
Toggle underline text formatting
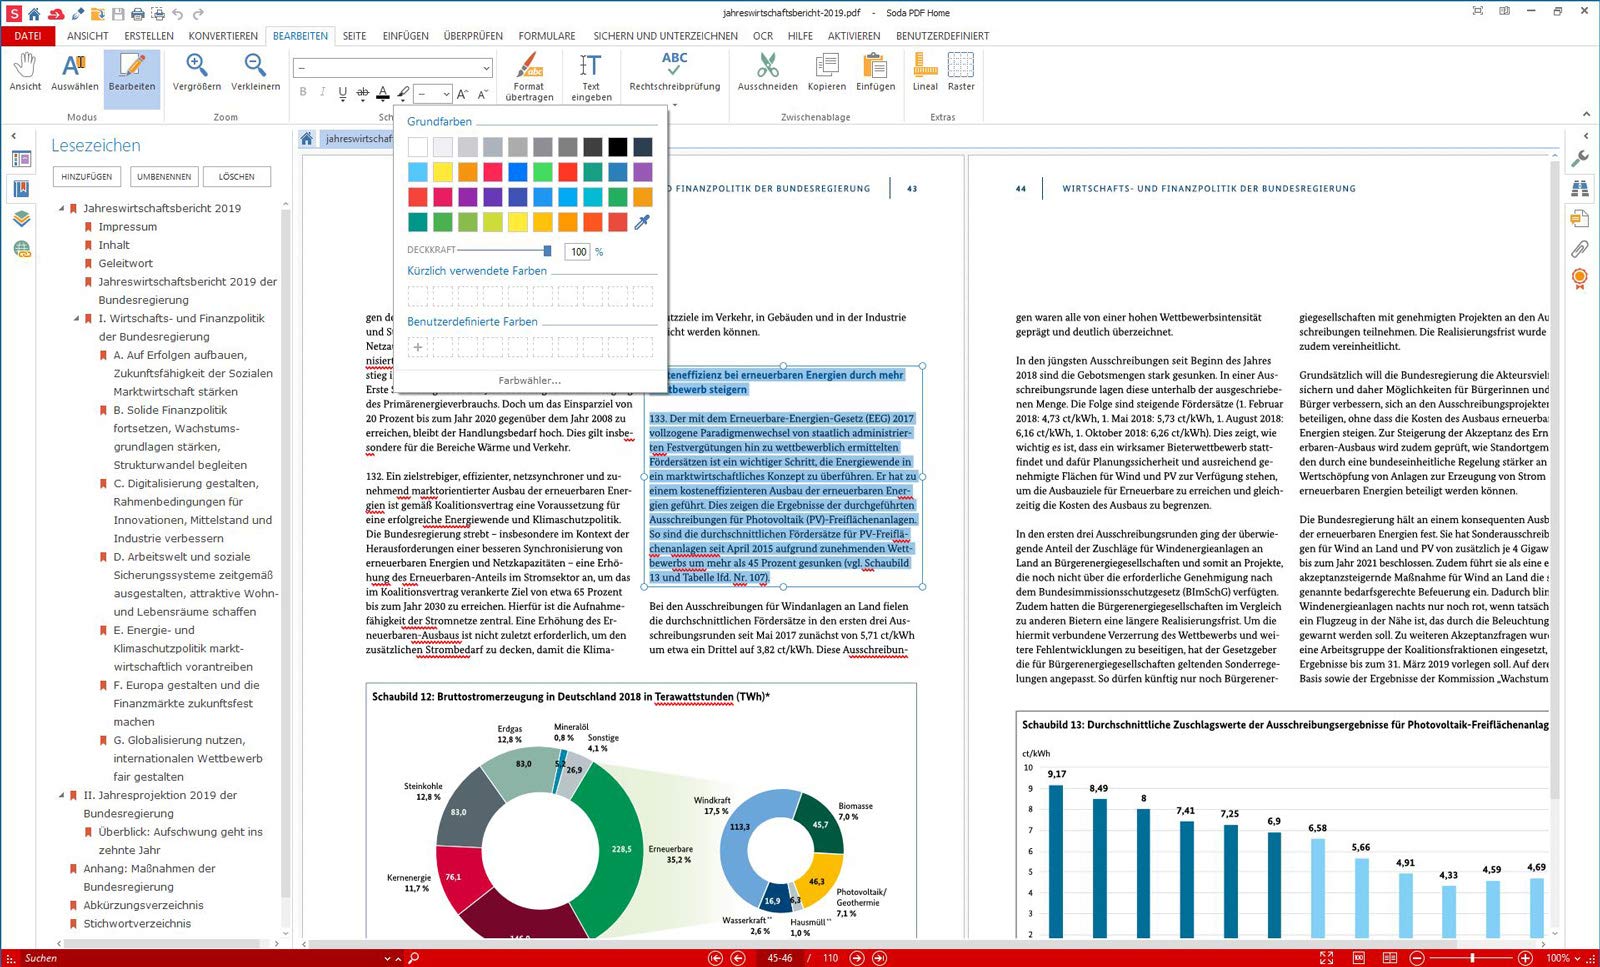tap(342, 93)
